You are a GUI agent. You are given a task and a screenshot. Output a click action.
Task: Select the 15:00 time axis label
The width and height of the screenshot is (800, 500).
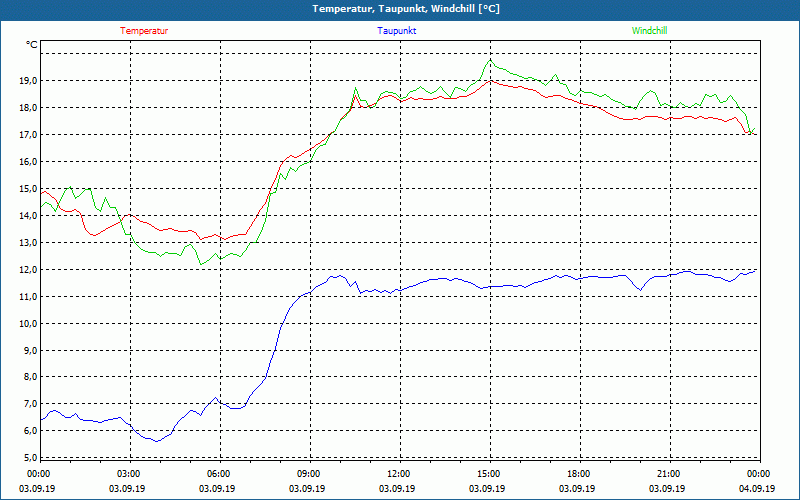[x=488, y=474]
